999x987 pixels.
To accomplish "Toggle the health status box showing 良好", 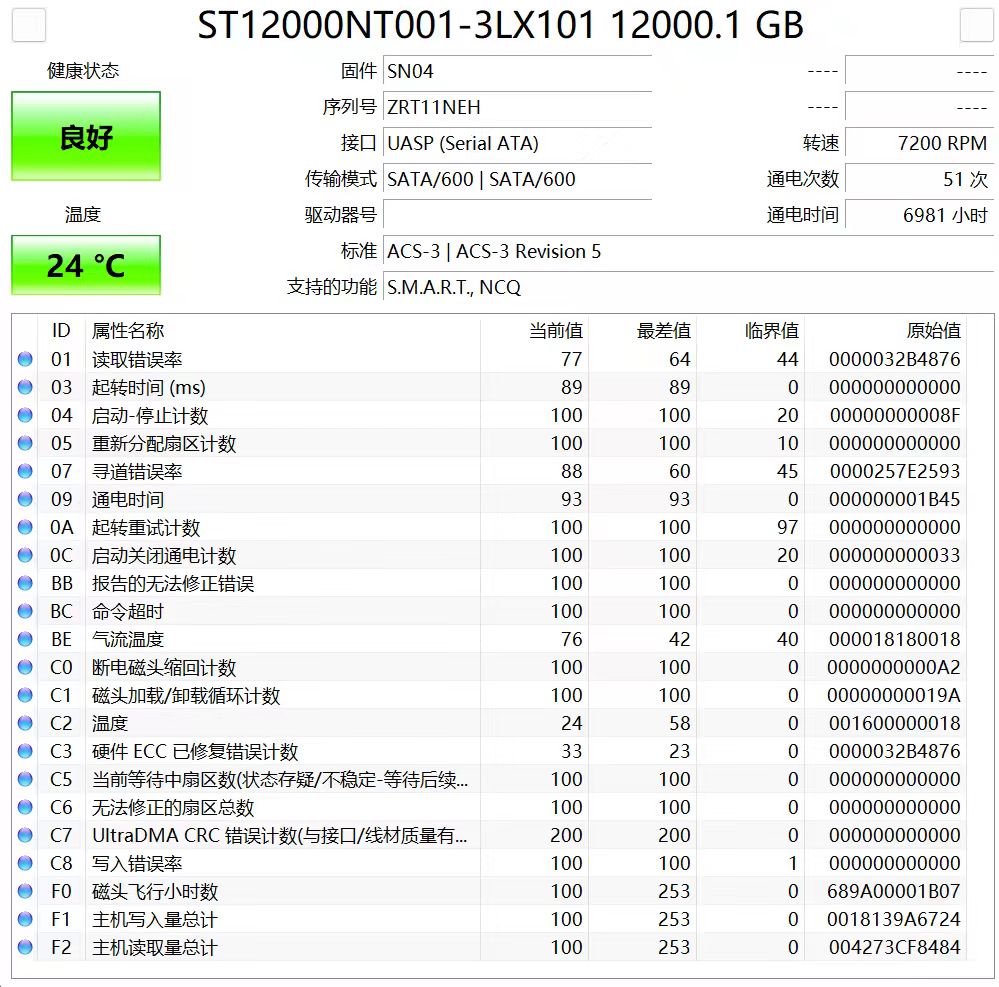I will (85, 135).
